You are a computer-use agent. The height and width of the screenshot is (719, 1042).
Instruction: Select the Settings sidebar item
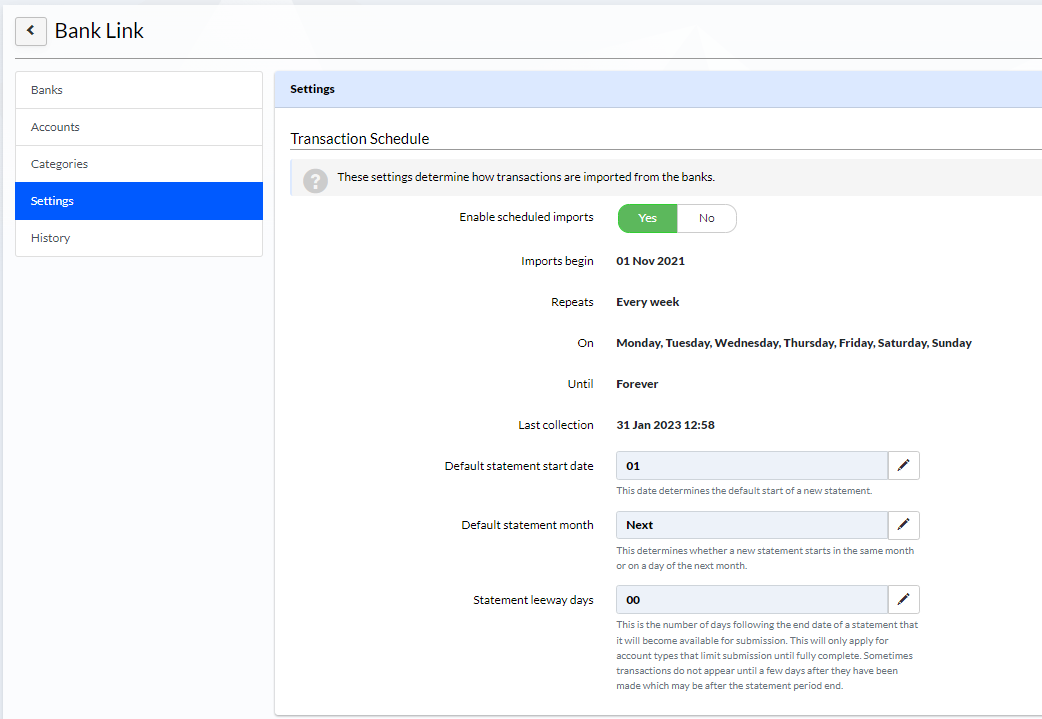[x=139, y=201]
